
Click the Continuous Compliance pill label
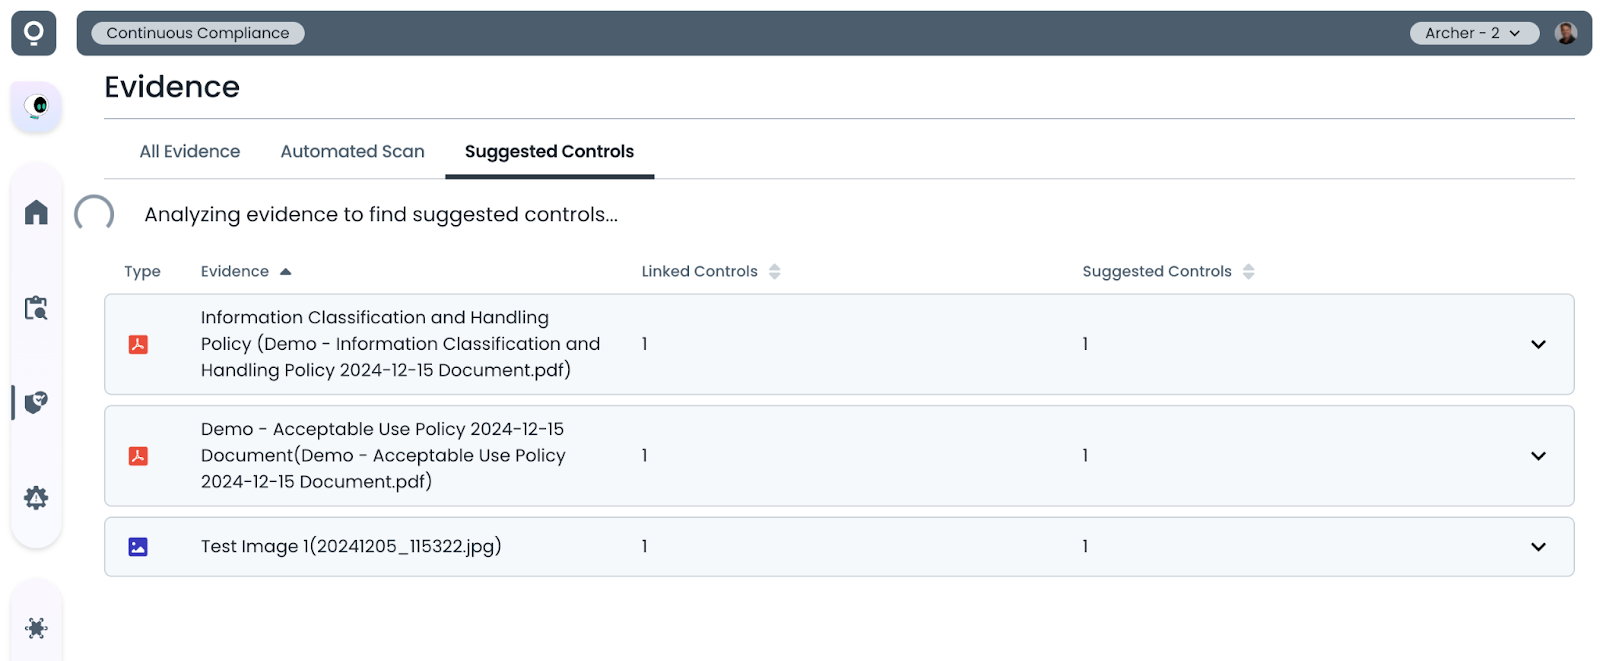(x=198, y=33)
